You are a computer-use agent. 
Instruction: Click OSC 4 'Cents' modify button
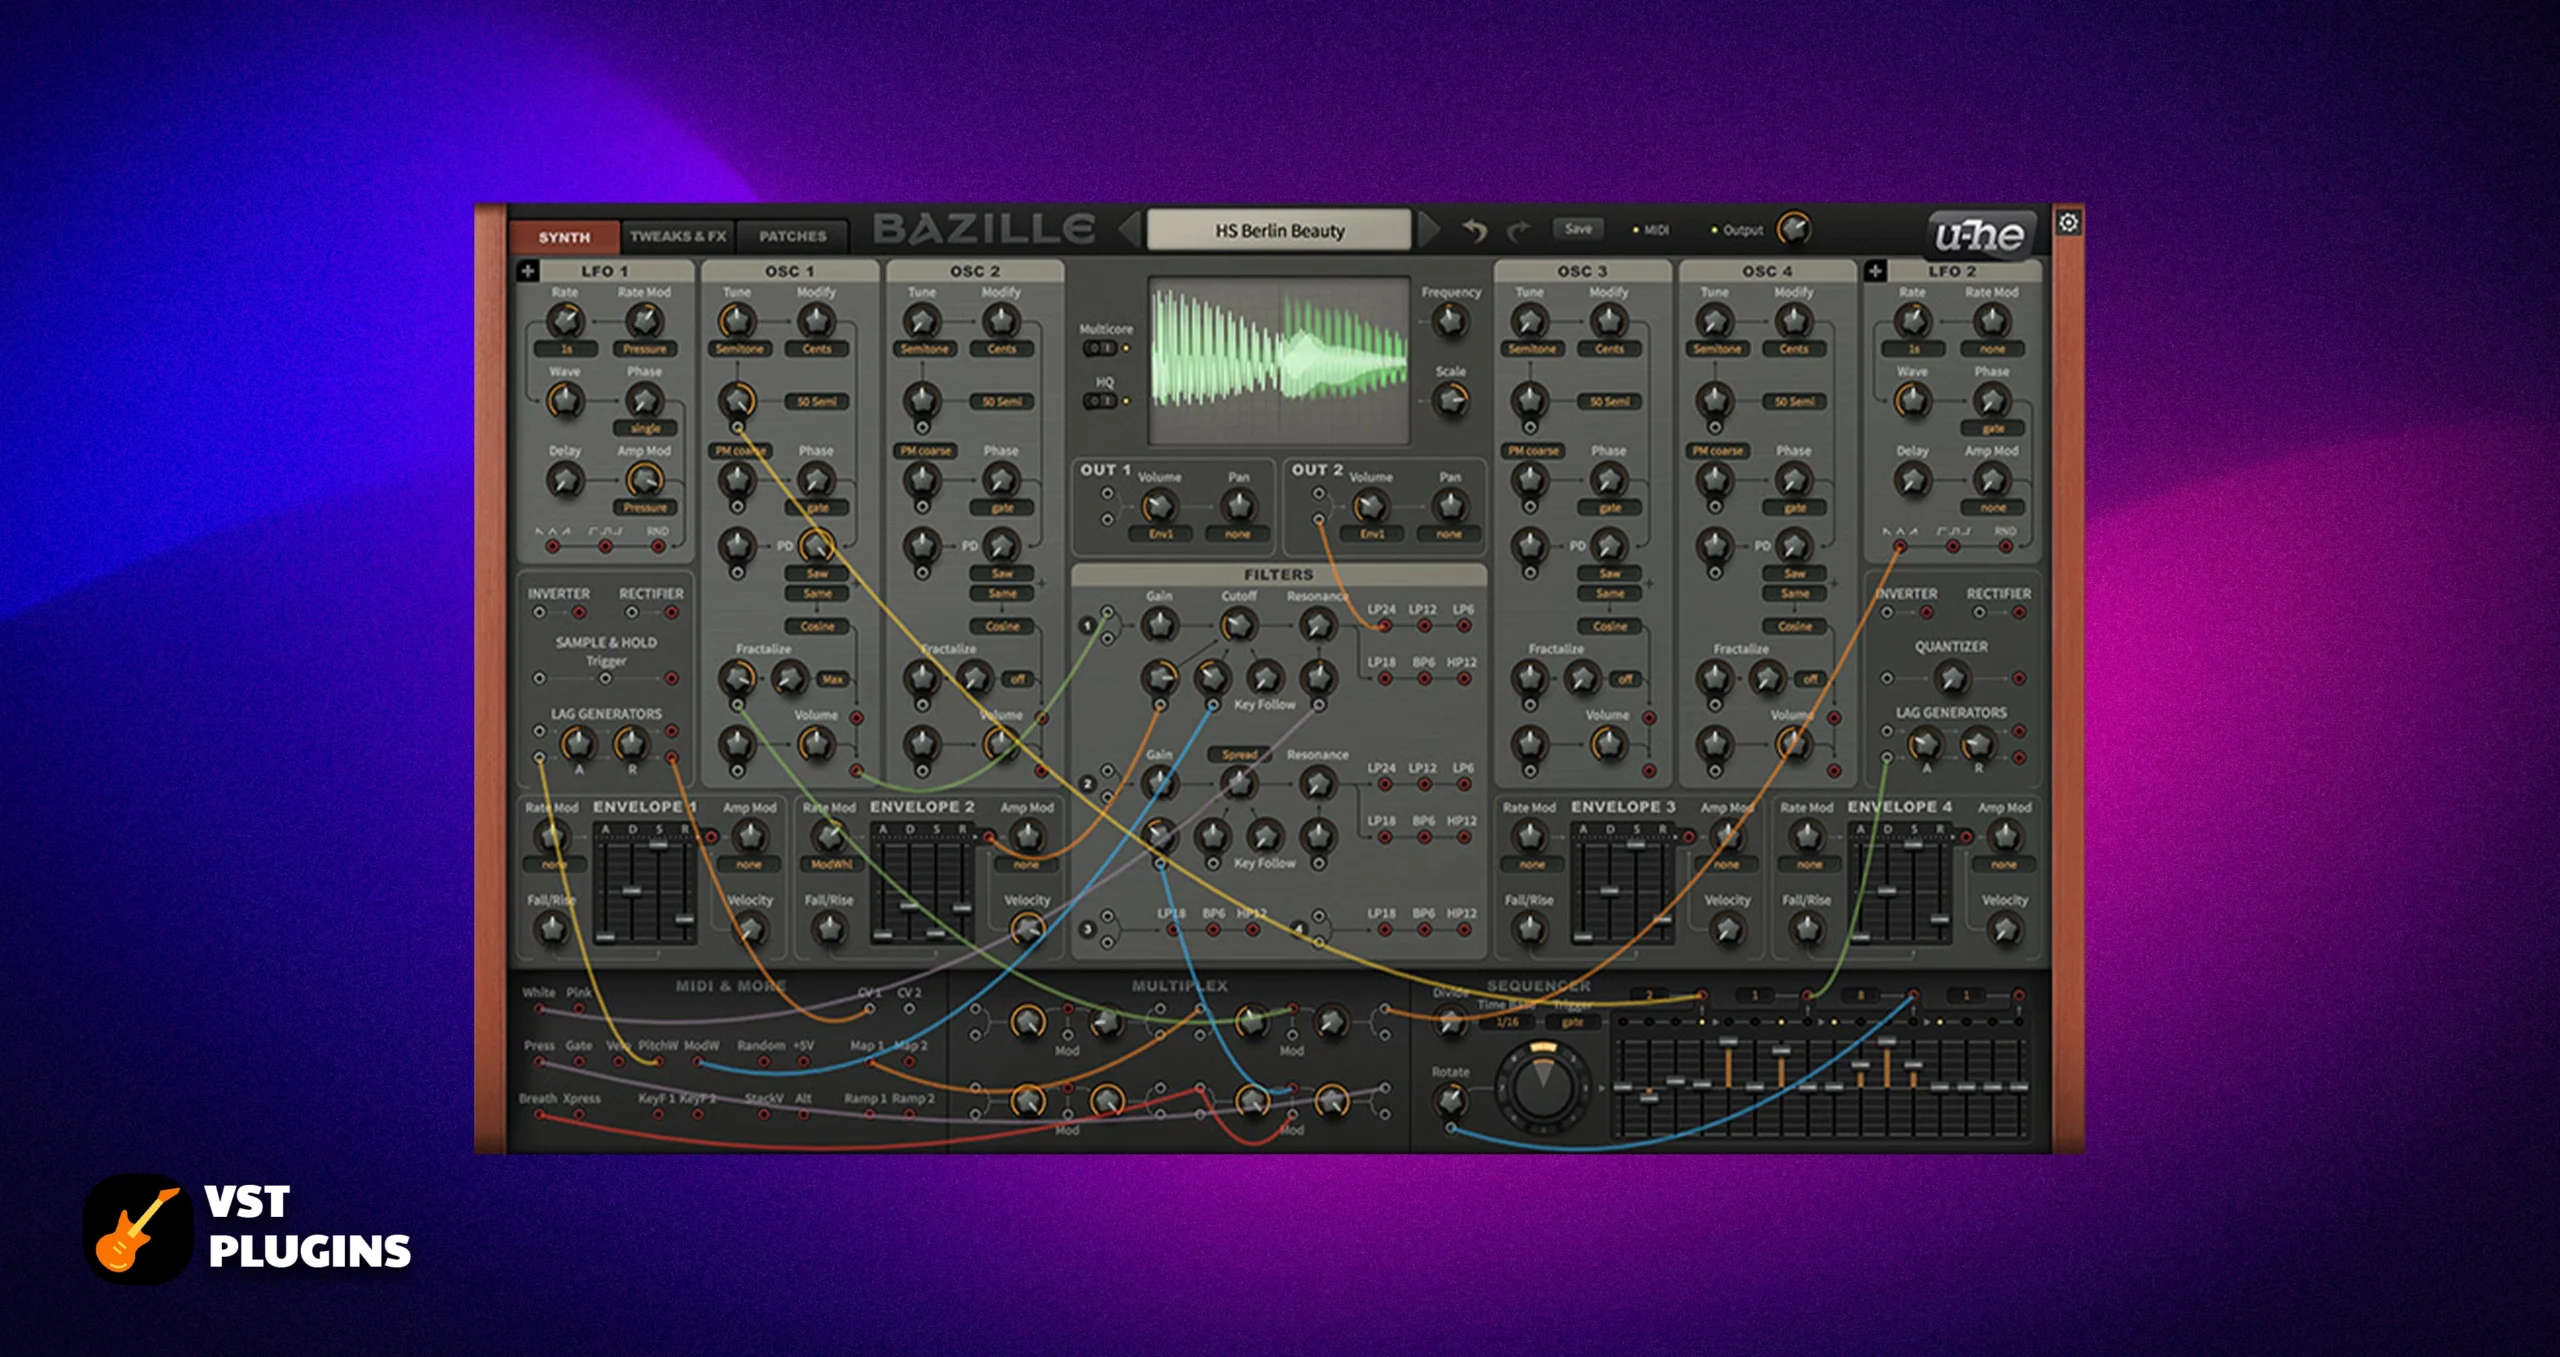pyautogui.click(x=1794, y=349)
